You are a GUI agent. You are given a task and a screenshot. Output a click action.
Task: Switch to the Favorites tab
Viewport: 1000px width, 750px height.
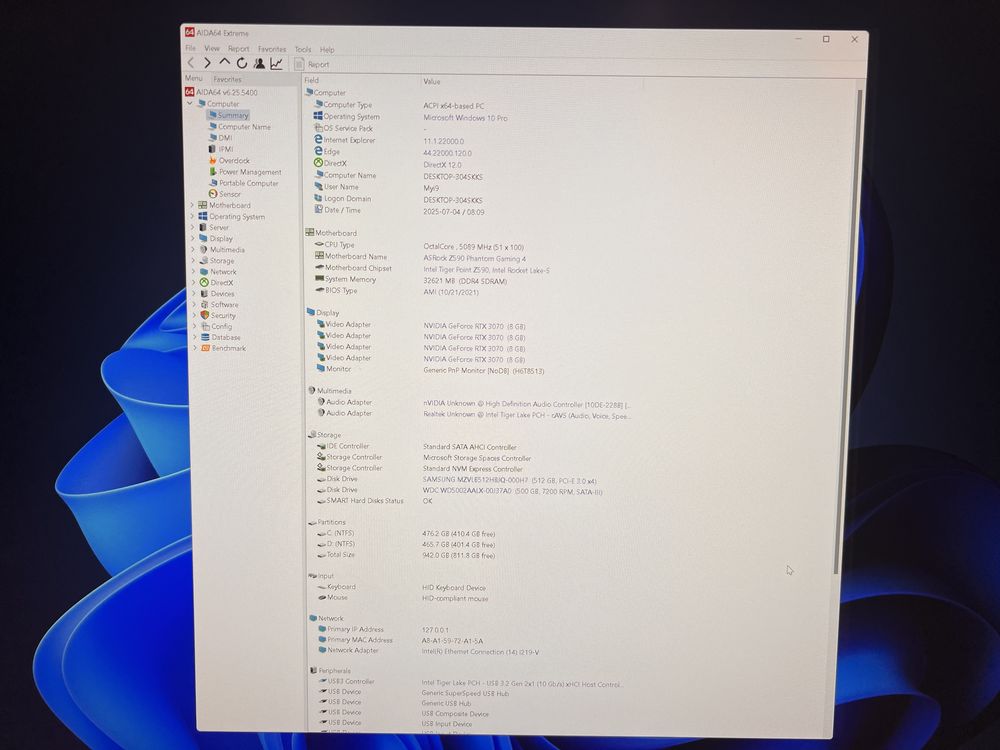click(x=228, y=80)
